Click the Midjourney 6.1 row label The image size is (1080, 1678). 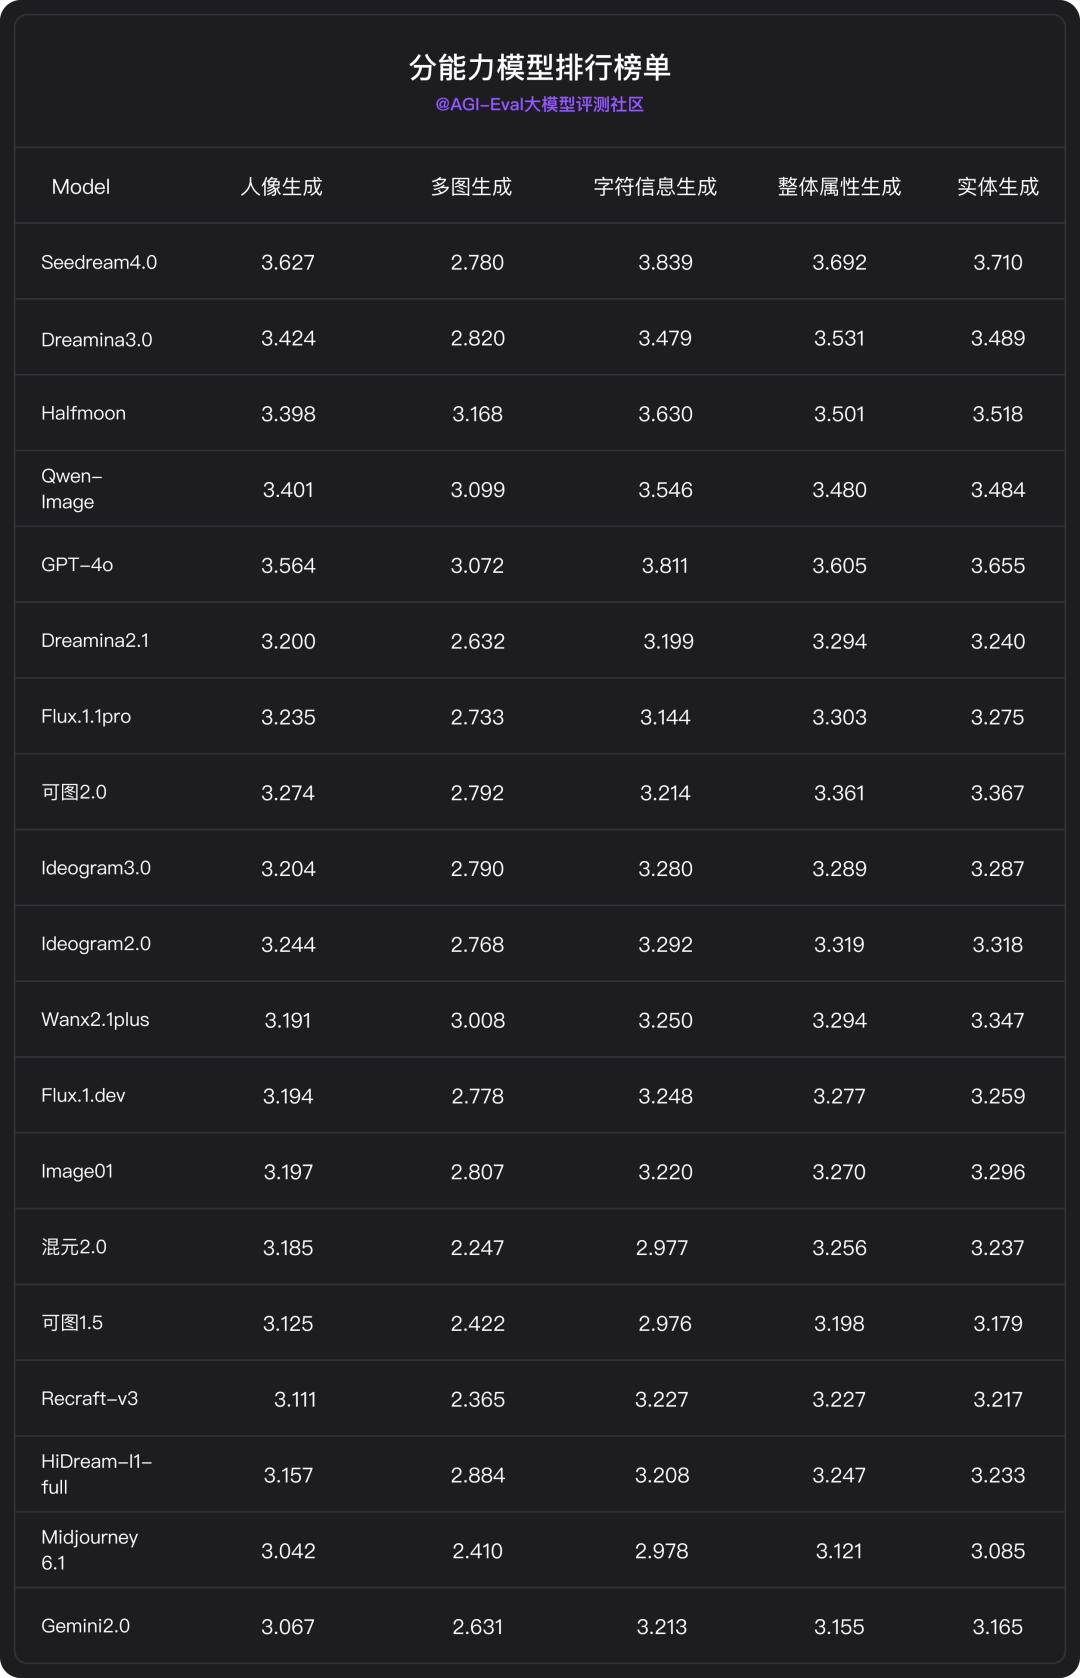[x=89, y=1550]
